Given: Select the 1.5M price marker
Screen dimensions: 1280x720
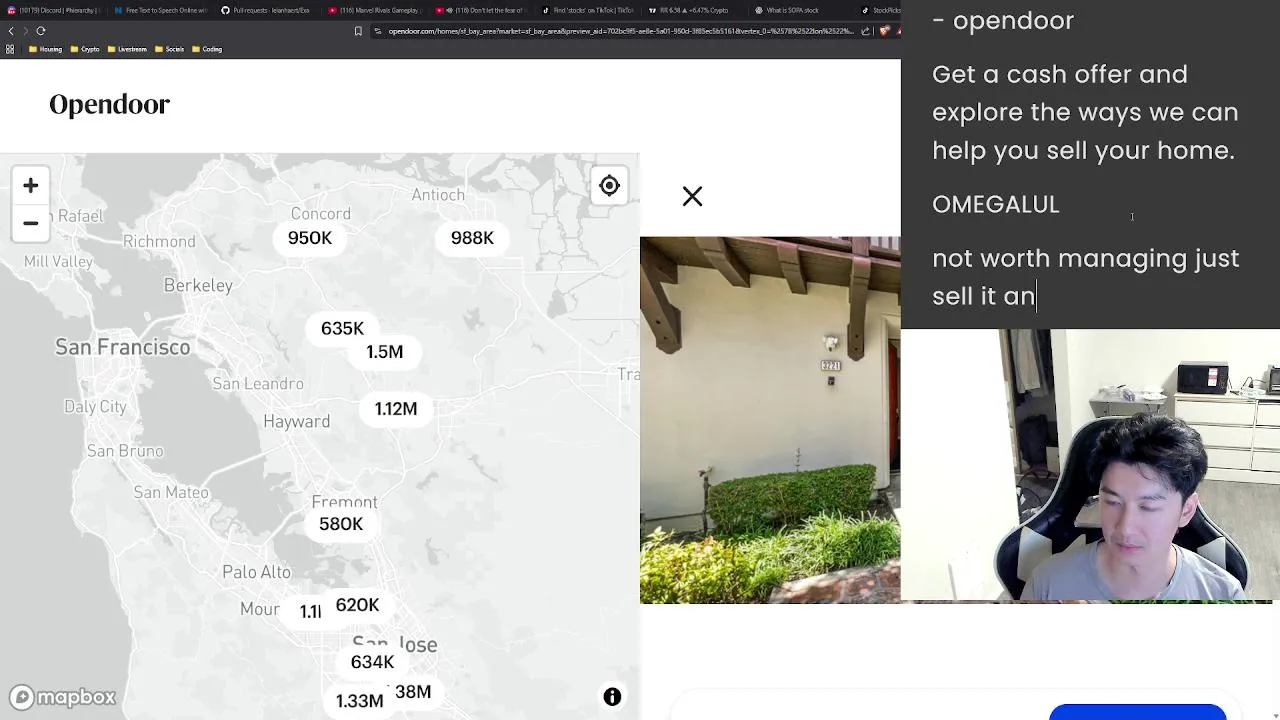Looking at the screenshot, I should (385, 352).
